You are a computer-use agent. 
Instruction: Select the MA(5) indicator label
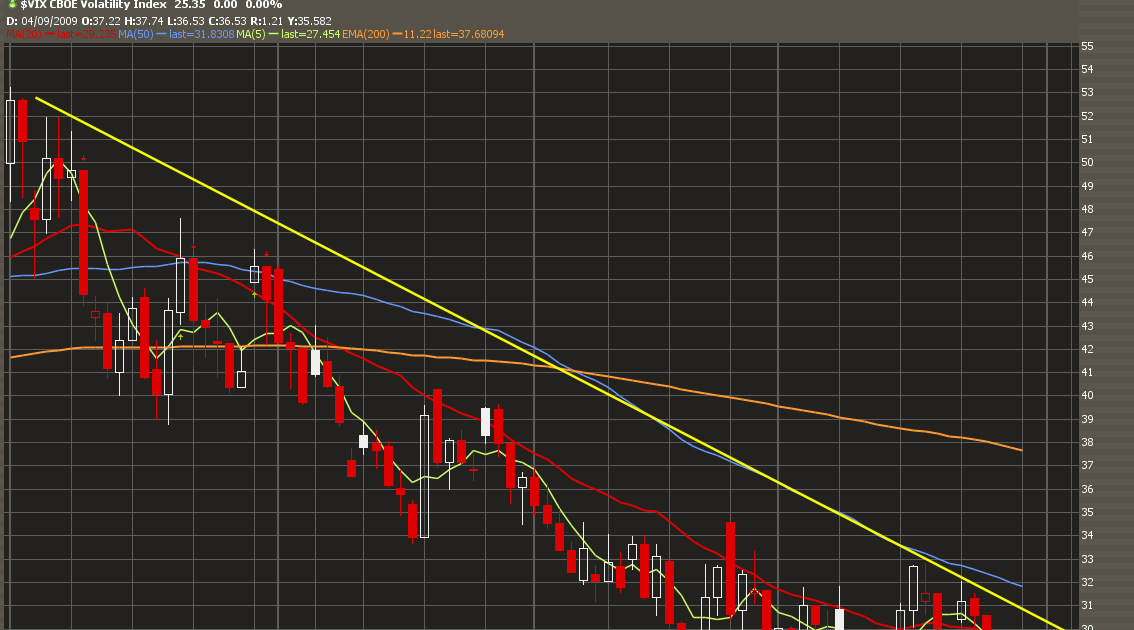pyautogui.click(x=250, y=34)
